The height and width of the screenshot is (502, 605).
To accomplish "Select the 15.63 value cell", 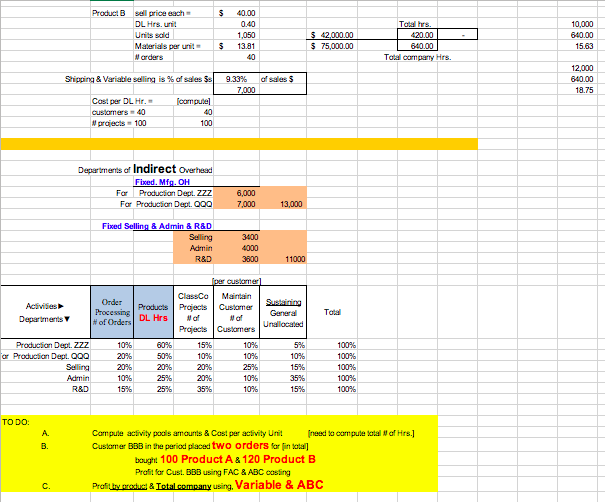I will 584,46.
